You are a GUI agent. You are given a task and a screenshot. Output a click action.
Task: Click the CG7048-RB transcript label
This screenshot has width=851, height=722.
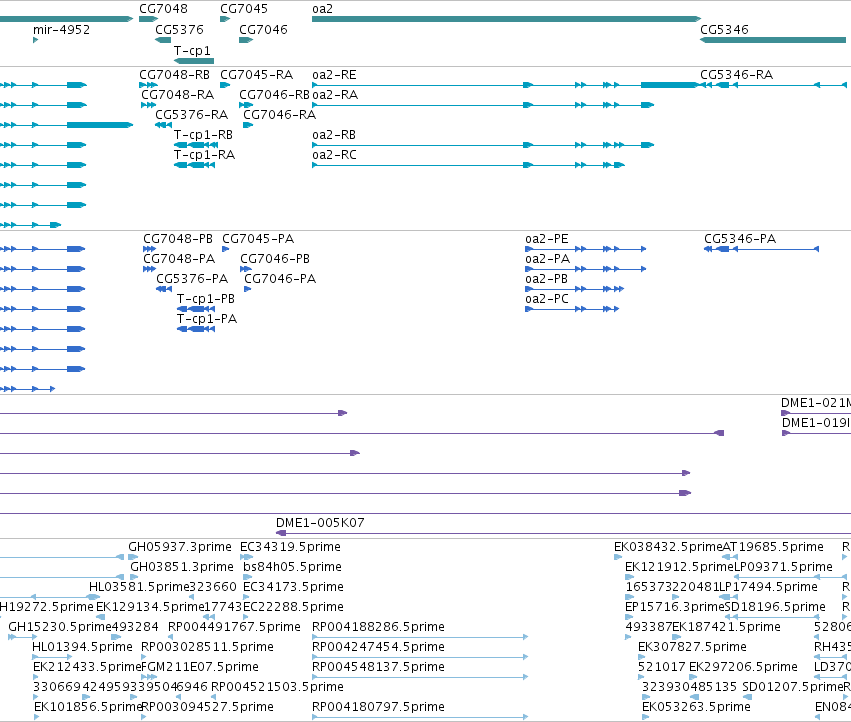(174, 74)
